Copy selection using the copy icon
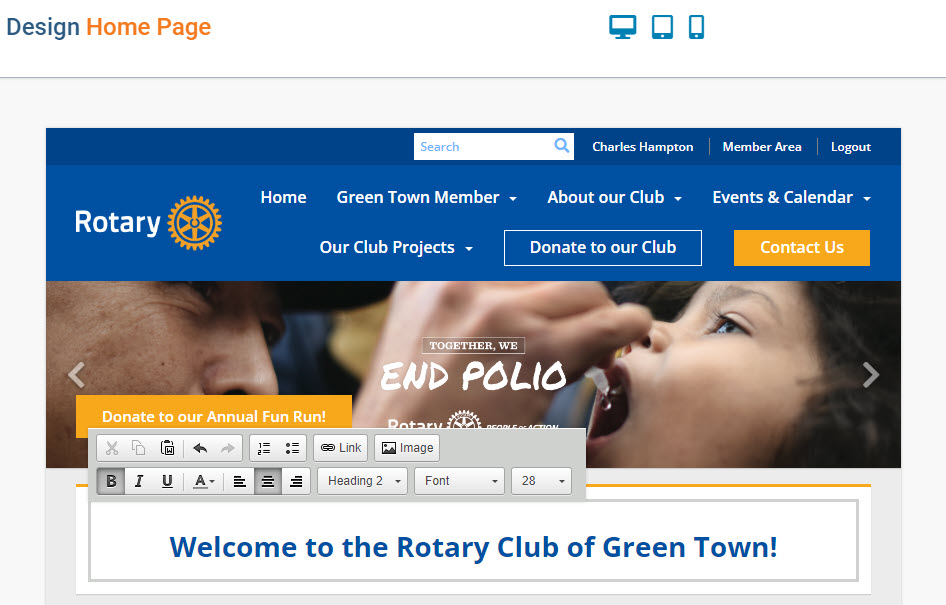The image size is (946, 605). click(x=139, y=448)
